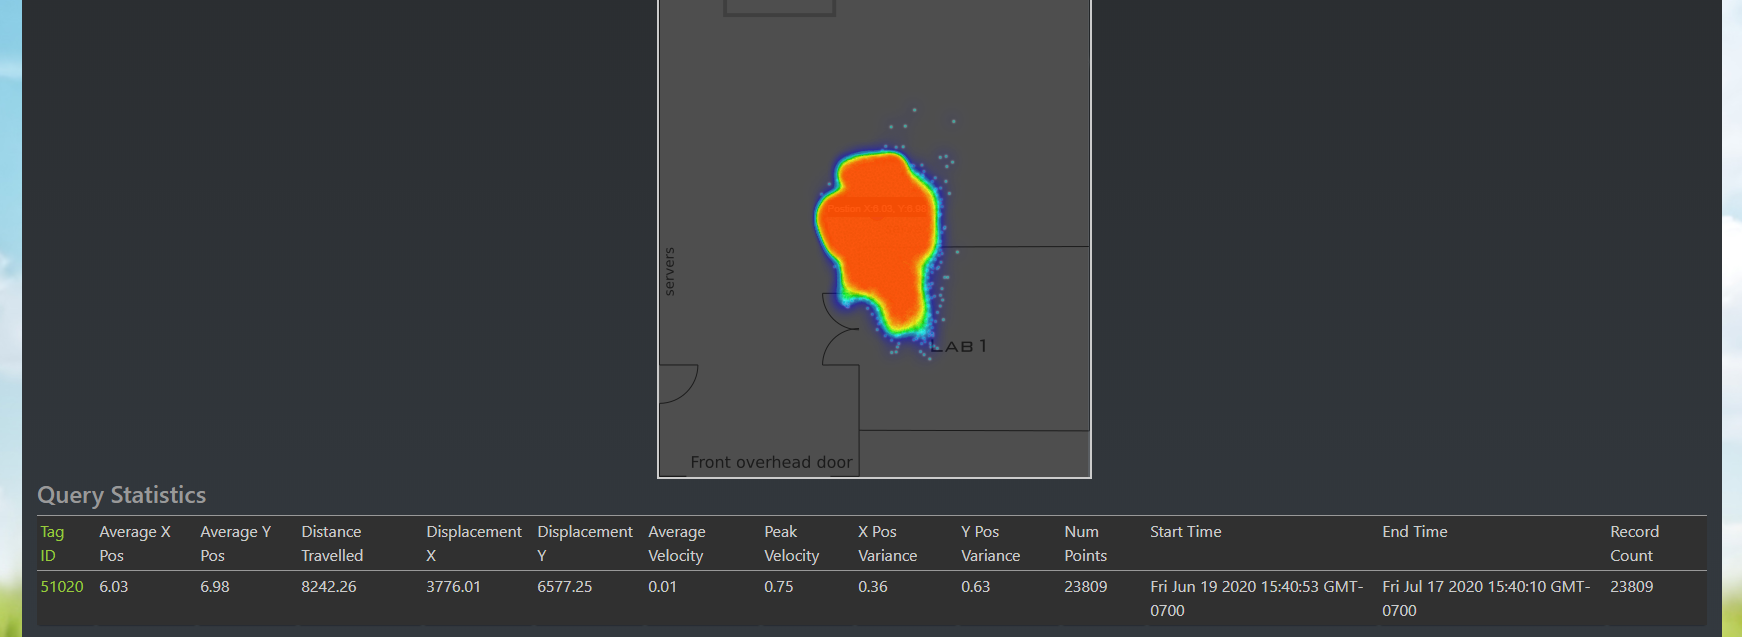This screenshot has height=637, width=1742.
Task: Click the Fri Jul 17 2020 end time cell
Action: (1486, 598)
